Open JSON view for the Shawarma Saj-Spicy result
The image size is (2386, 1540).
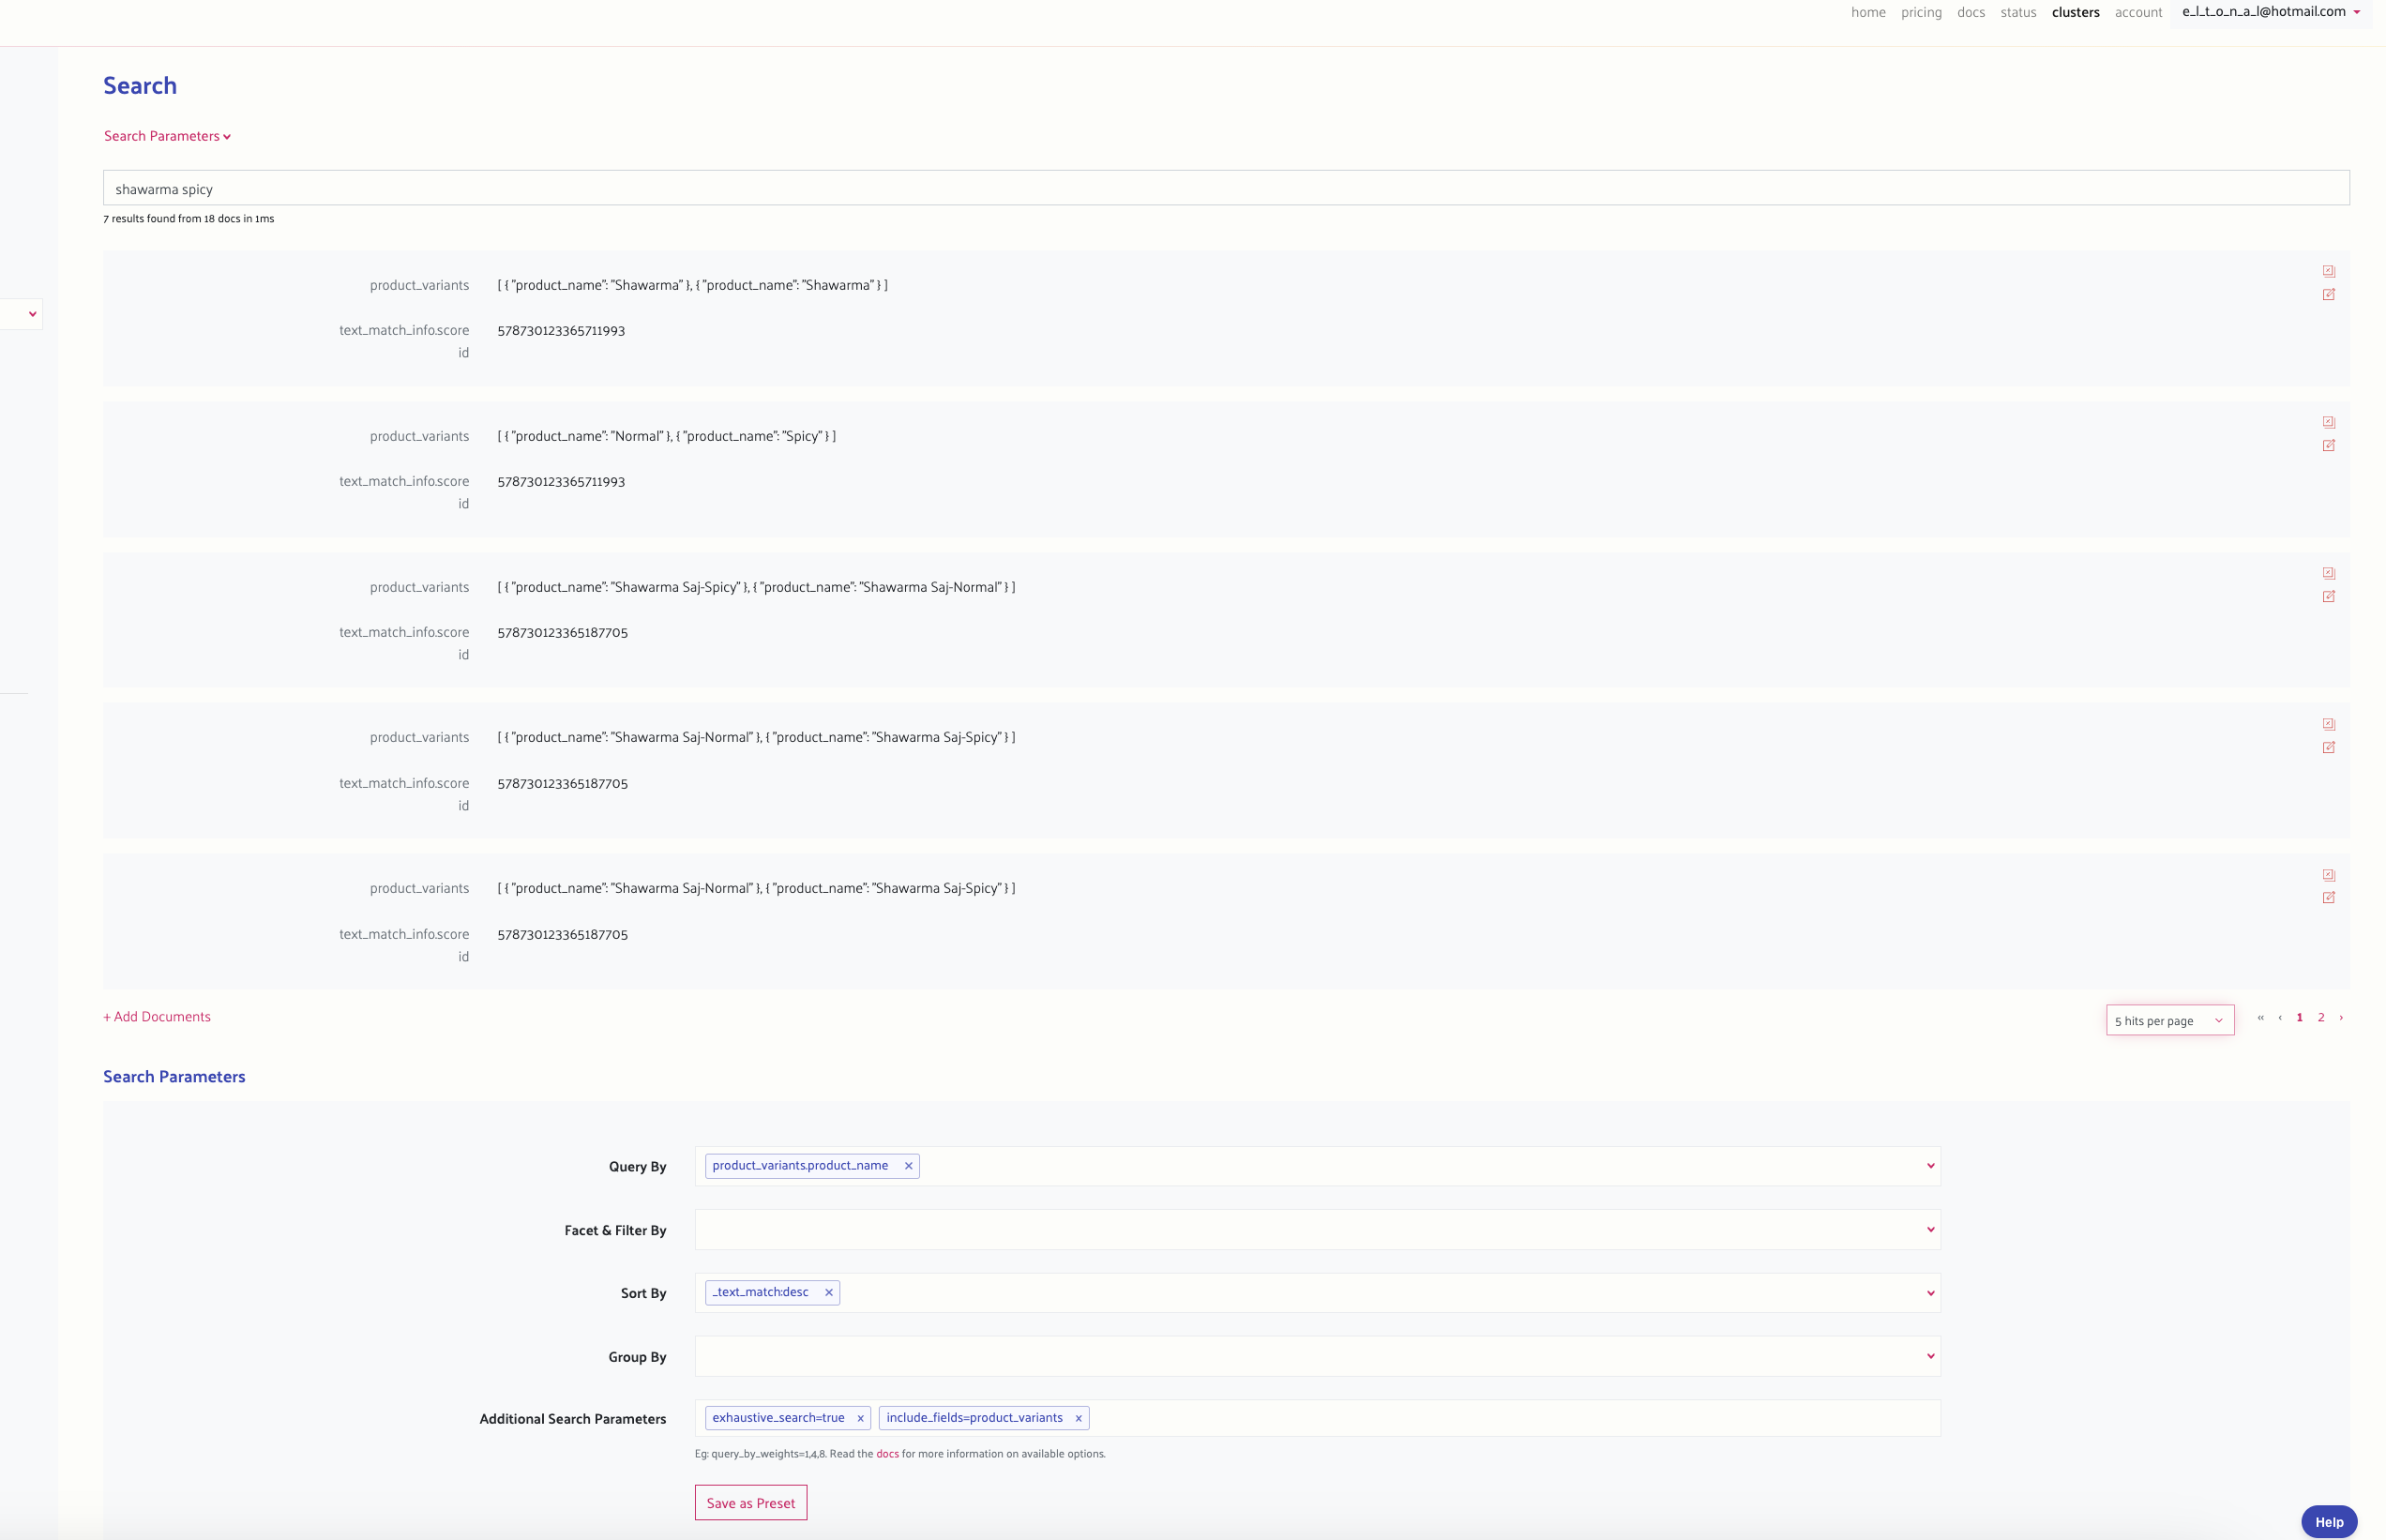[x=2329, y=573]
